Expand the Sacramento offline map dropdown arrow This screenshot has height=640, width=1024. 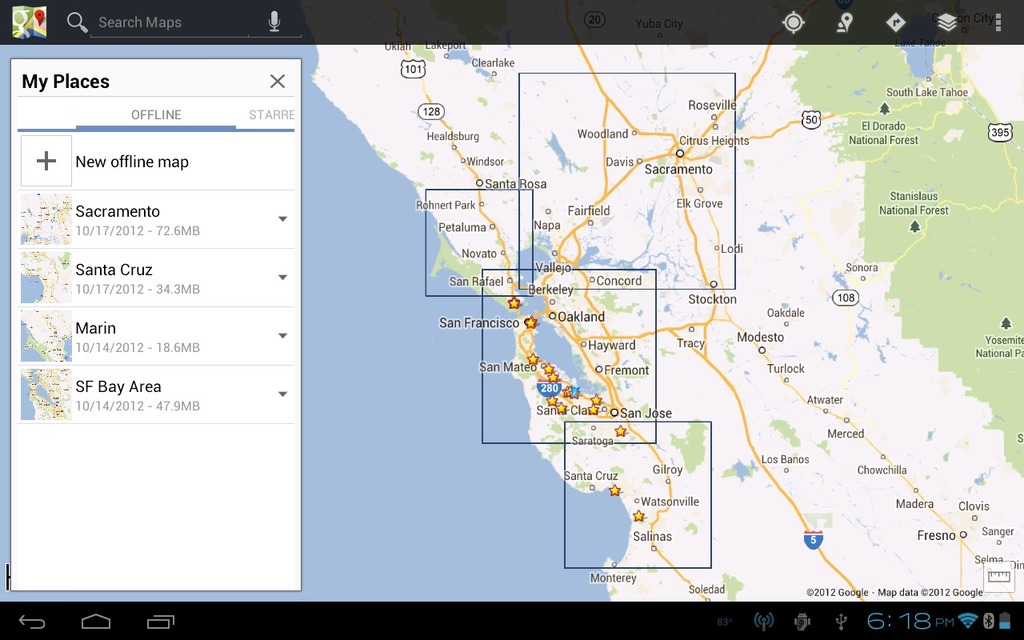[283, 219]
